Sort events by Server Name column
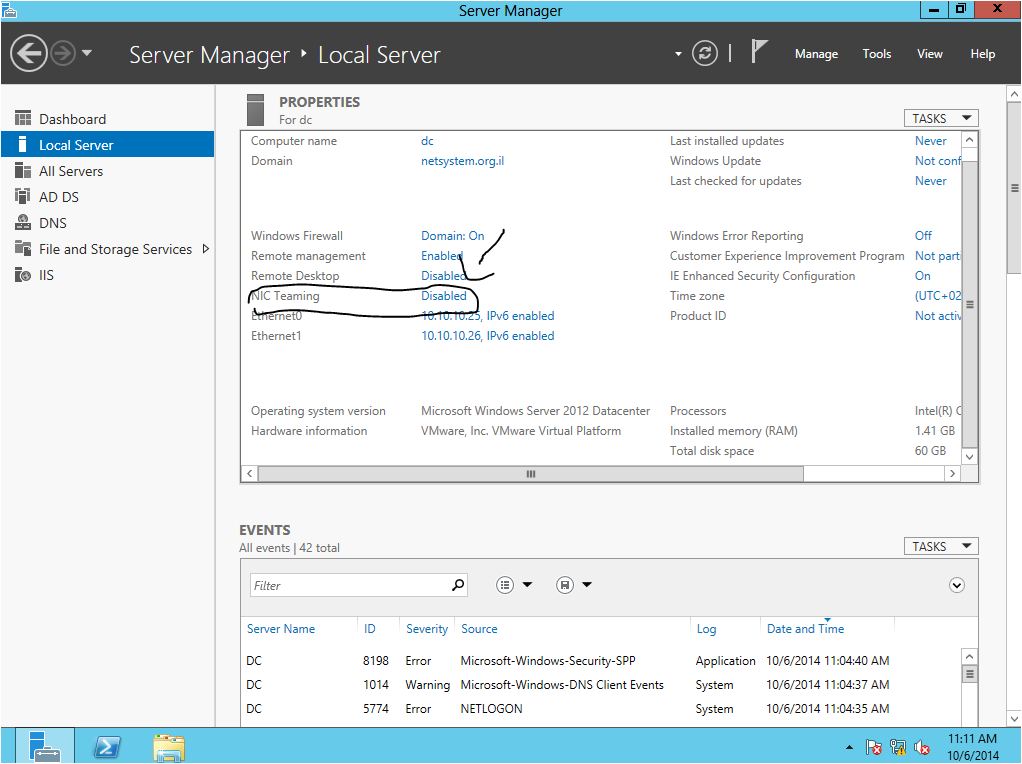 click(280, 629)
